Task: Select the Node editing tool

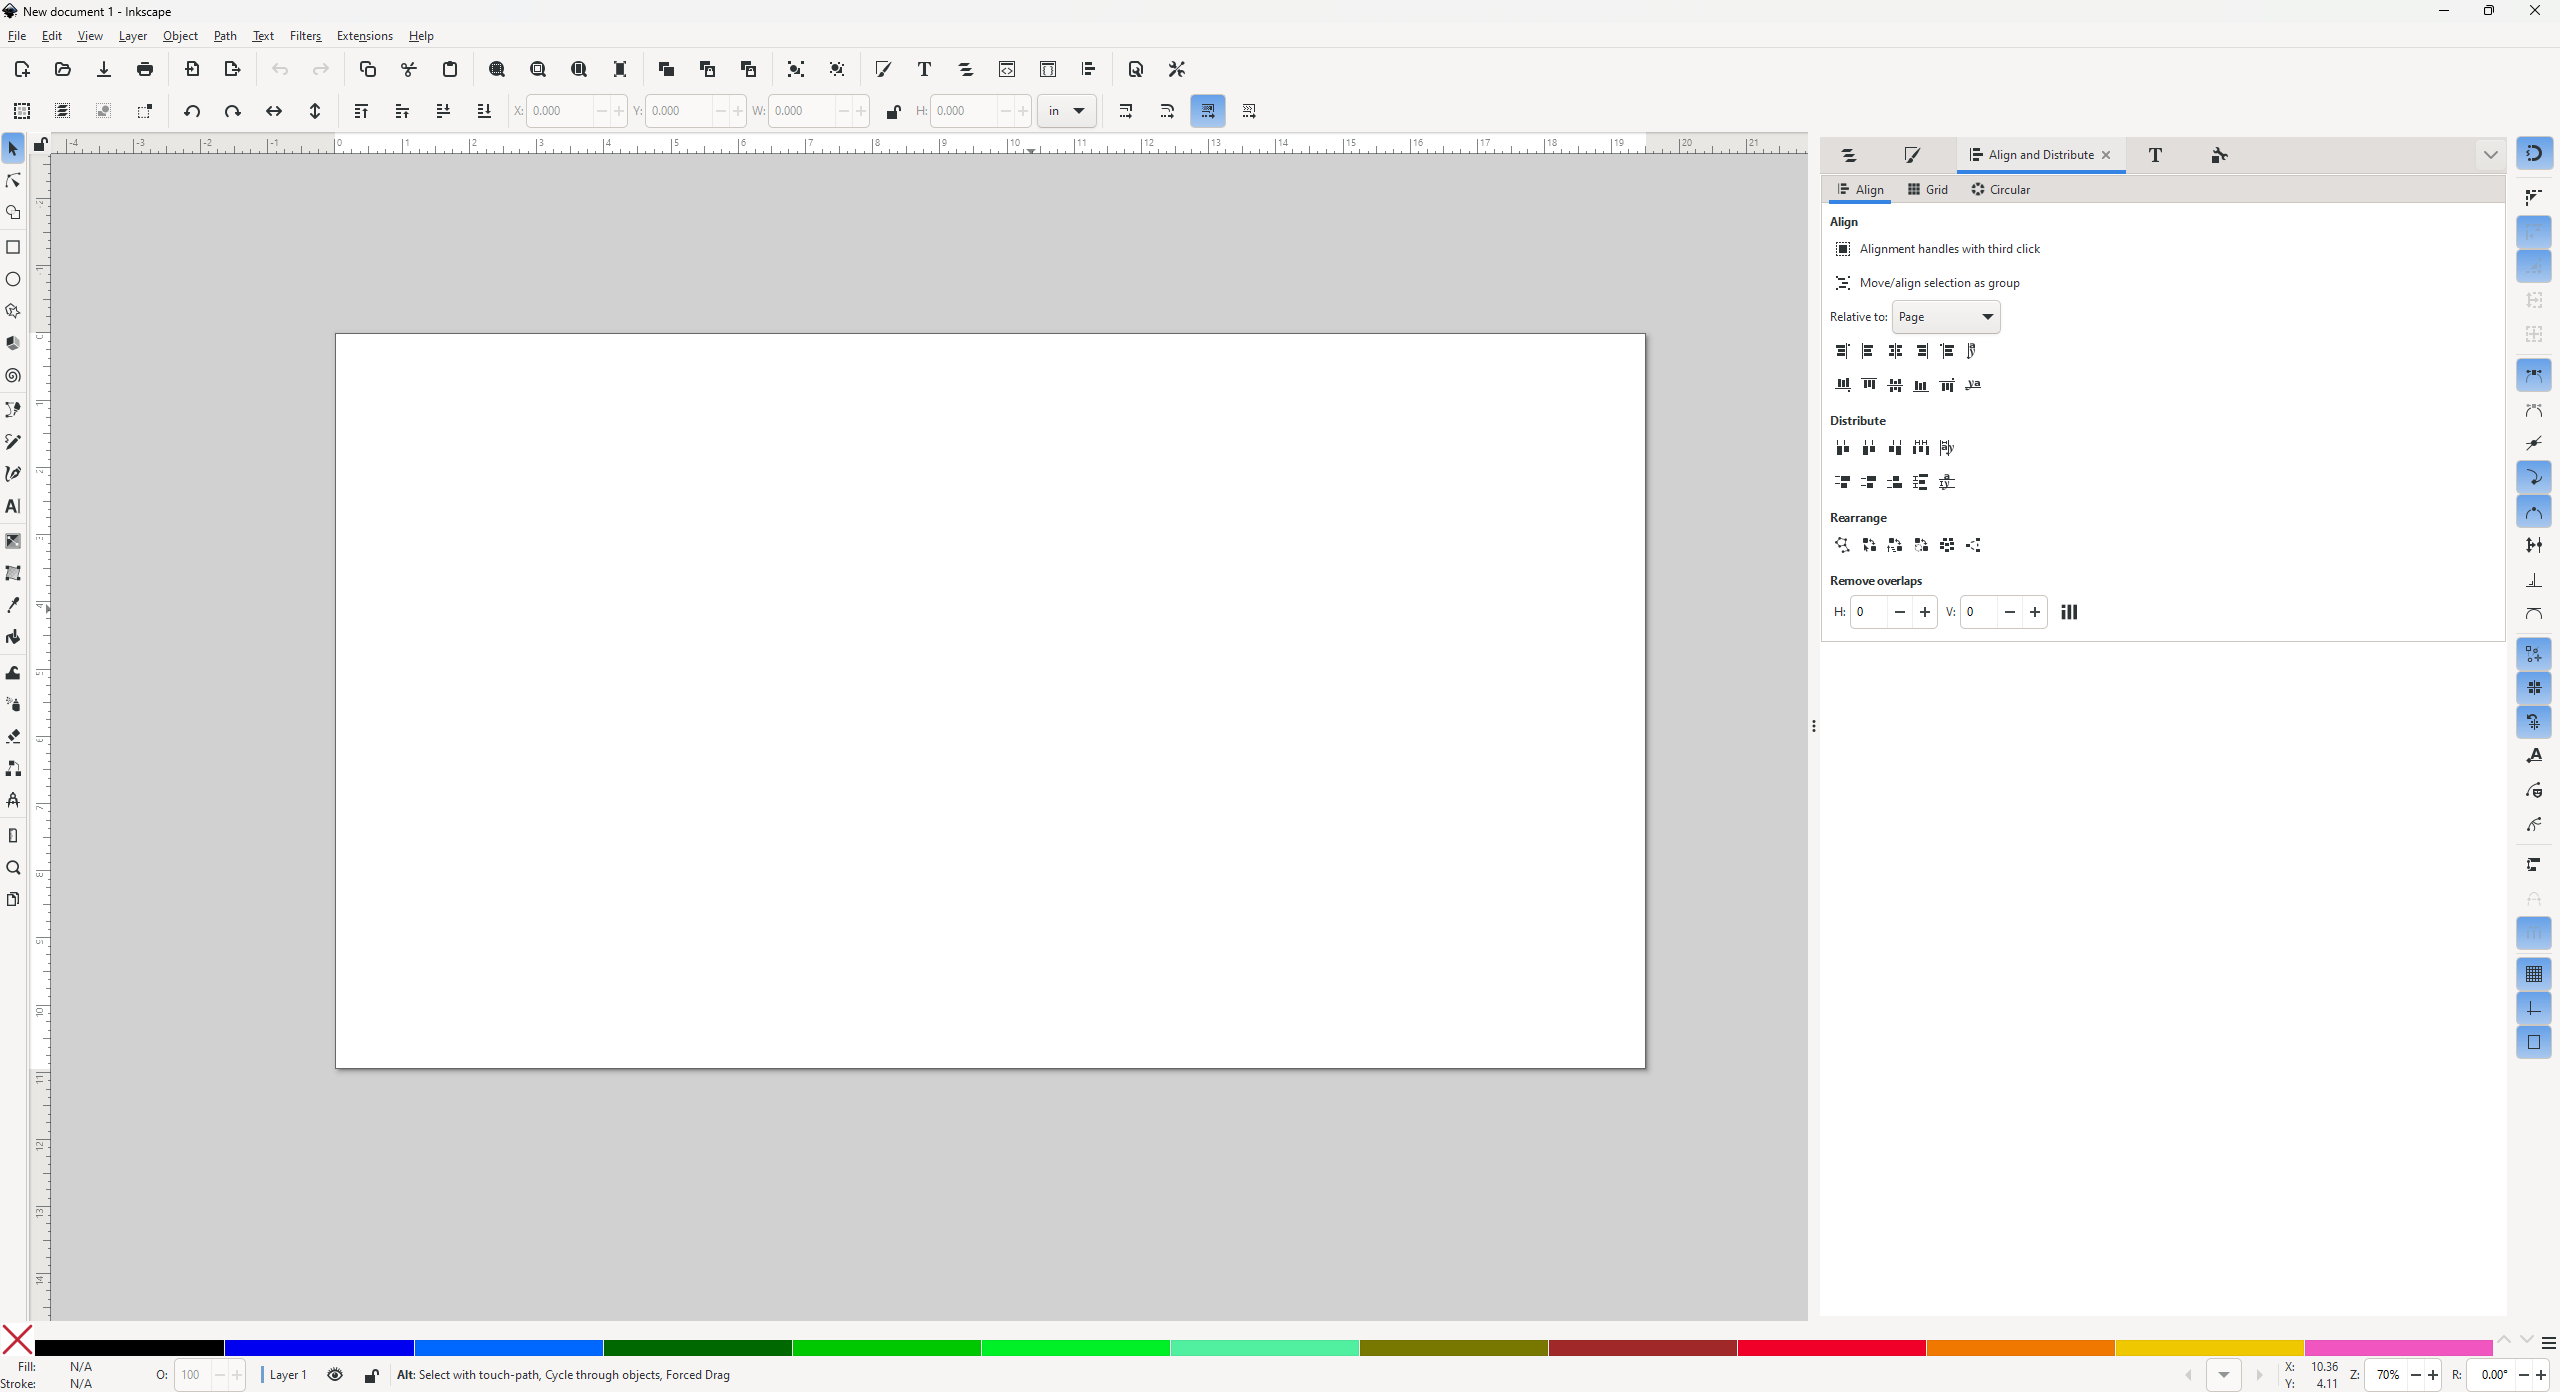Action: click(x=13, y=180)
